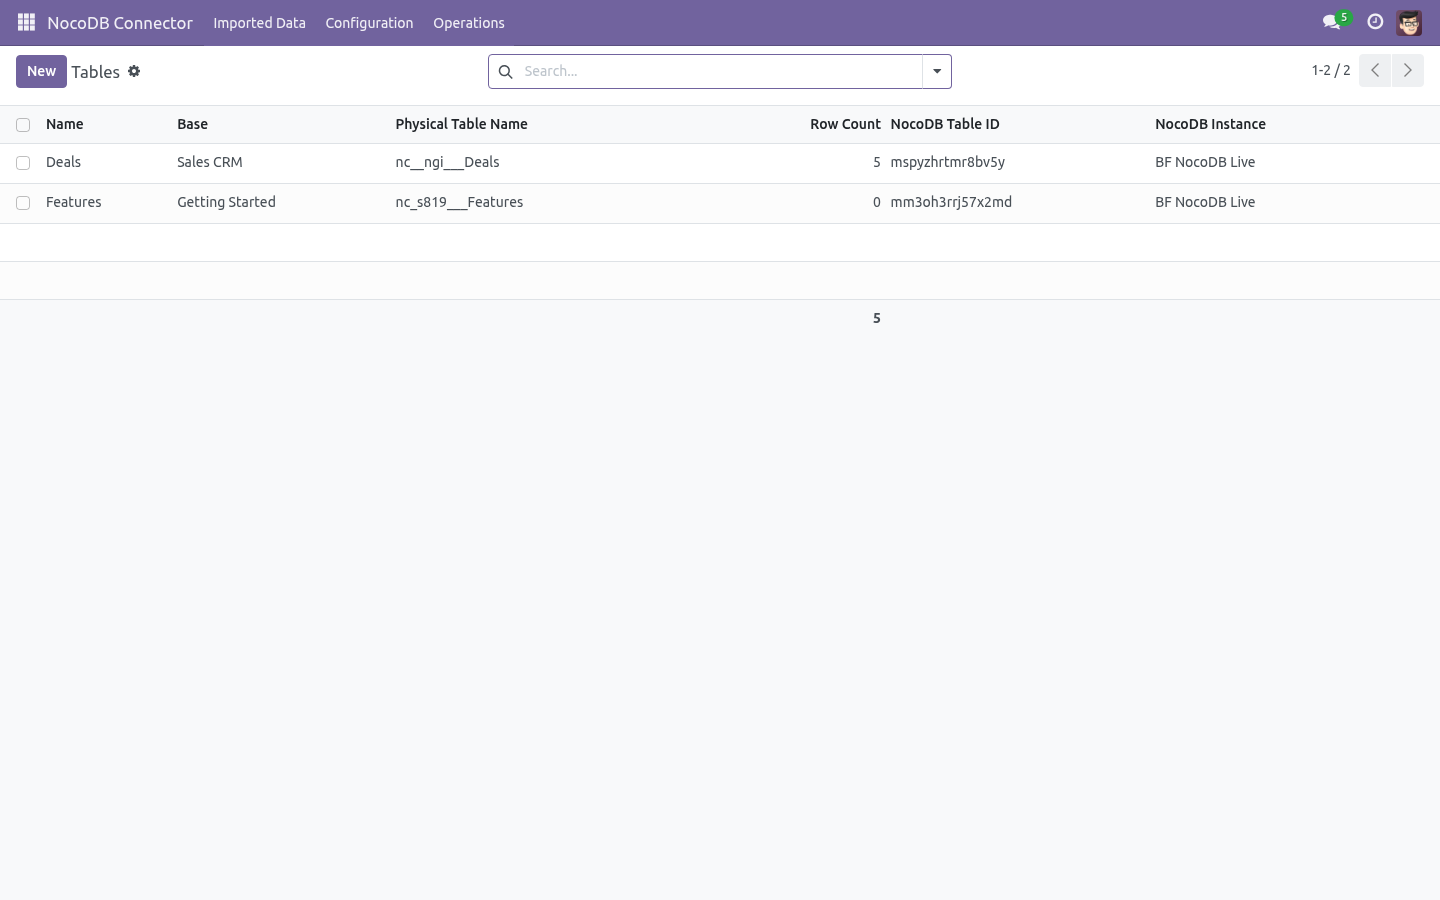Open the user avatar menu
This screenshot has width=1440, height=900.
coord(1409,22)
